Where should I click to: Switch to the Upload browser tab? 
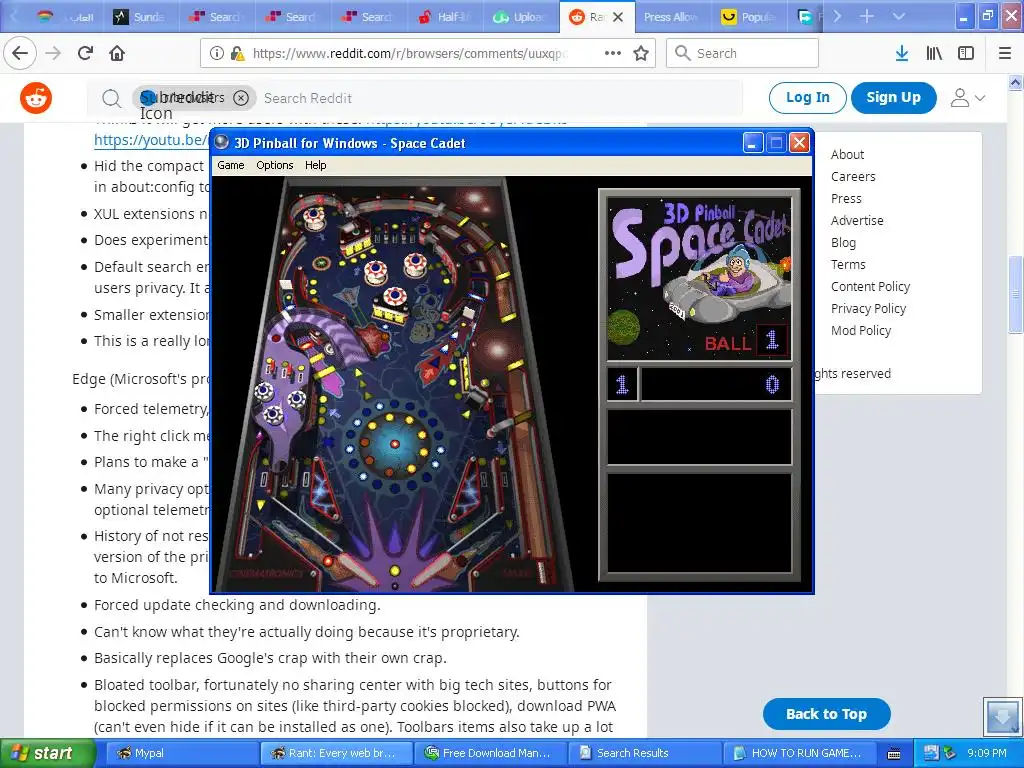[x=520, y=17]
